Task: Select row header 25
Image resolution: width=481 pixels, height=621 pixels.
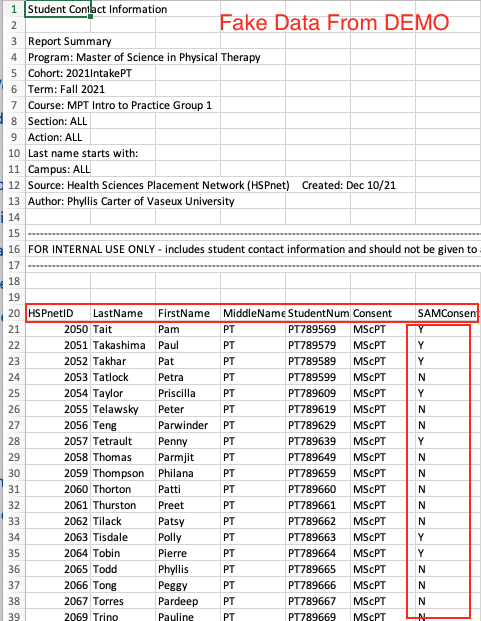Action: click(x=14, y=393)
